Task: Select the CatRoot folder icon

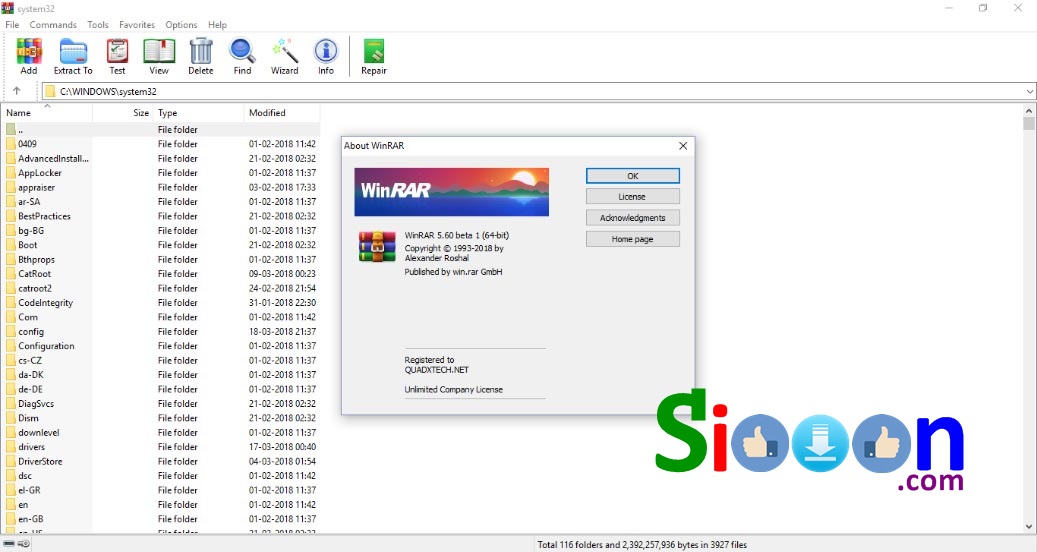Action: tap(11, 274)
